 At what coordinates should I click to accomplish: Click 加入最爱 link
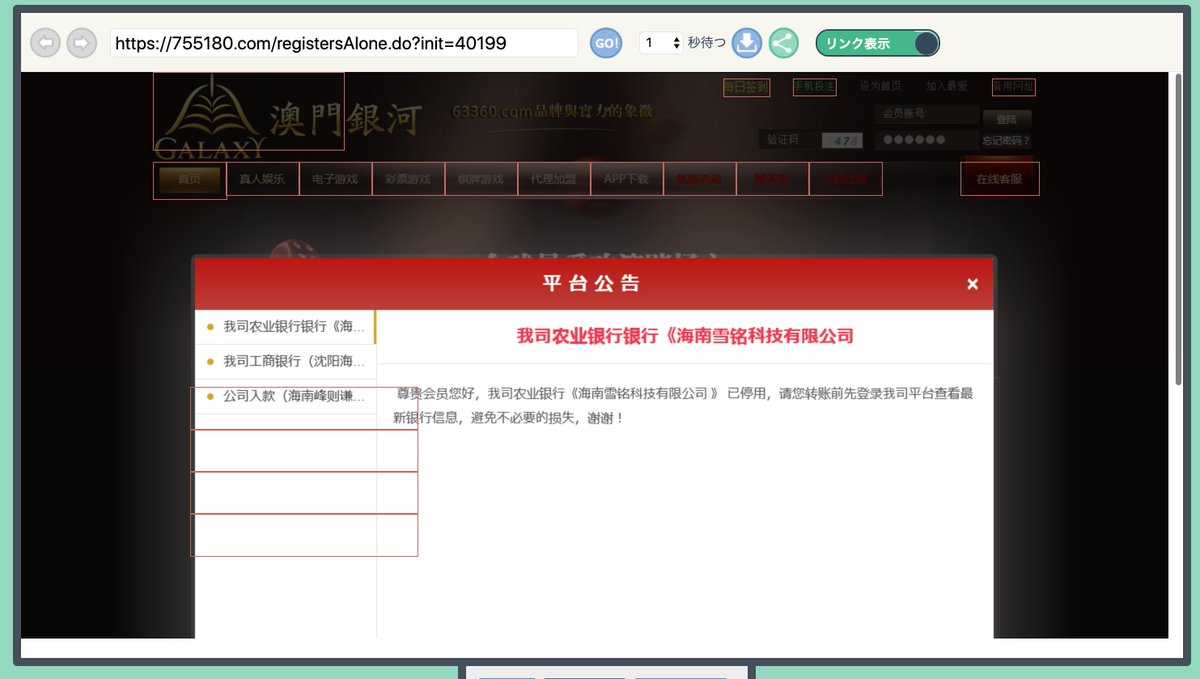click(946, 87)
